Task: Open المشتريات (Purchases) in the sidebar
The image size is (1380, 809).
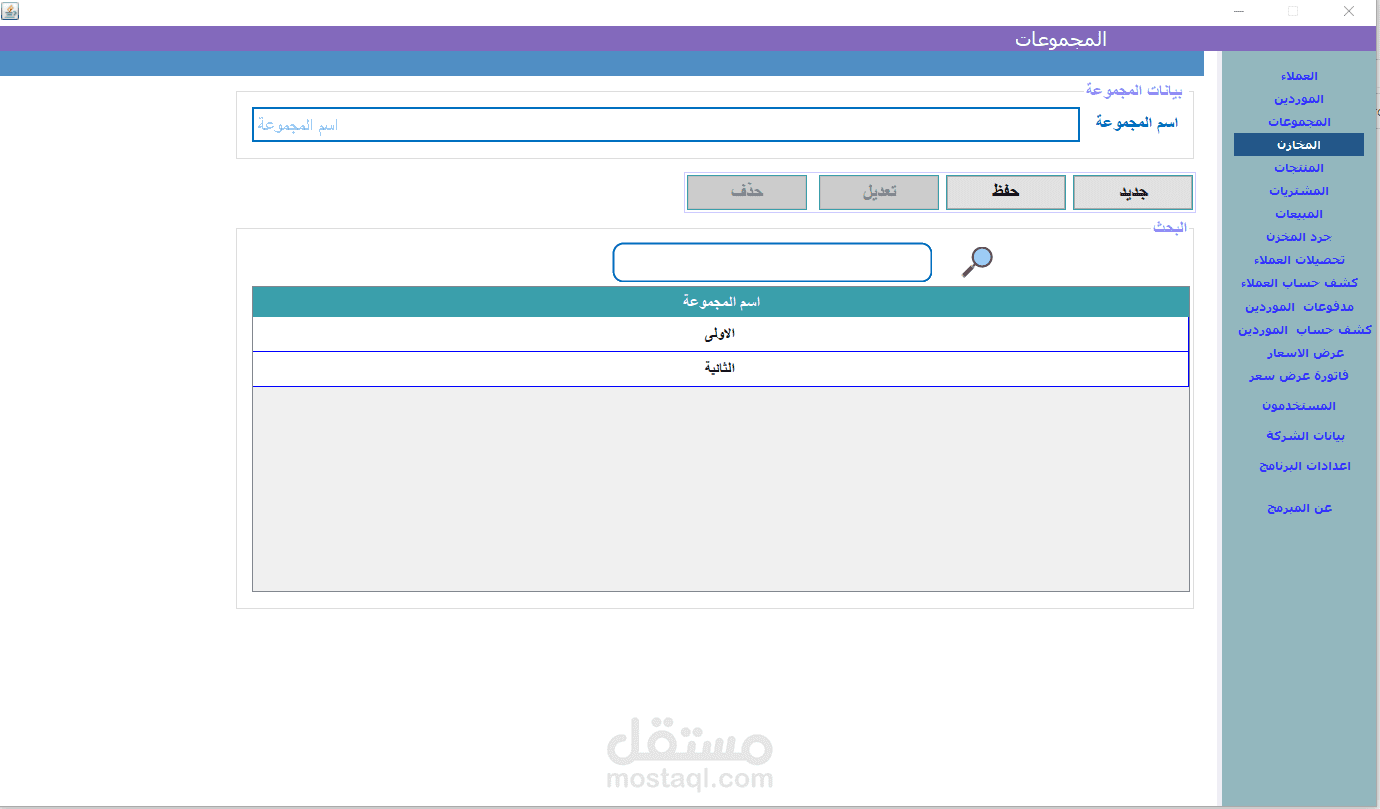Action: tap(1299, 191)
